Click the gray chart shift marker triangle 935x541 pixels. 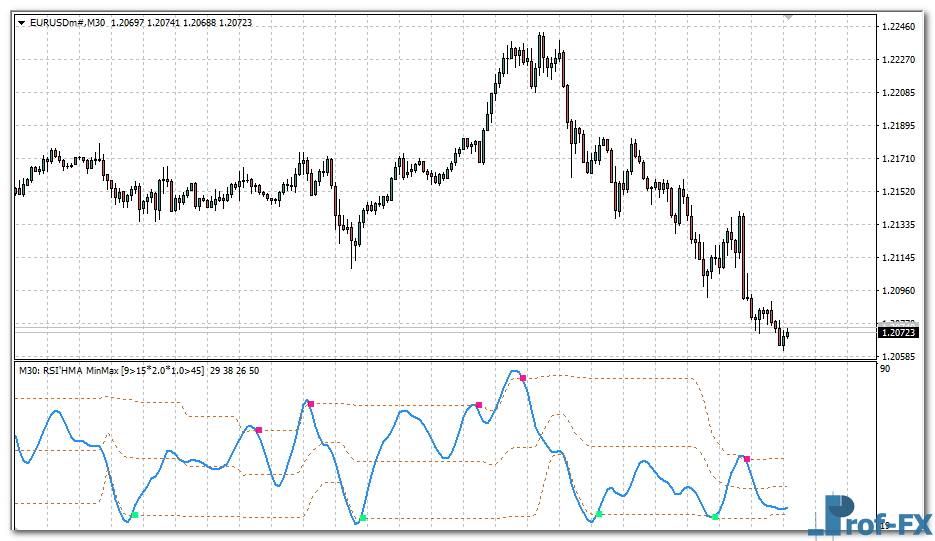coord(789,18)
